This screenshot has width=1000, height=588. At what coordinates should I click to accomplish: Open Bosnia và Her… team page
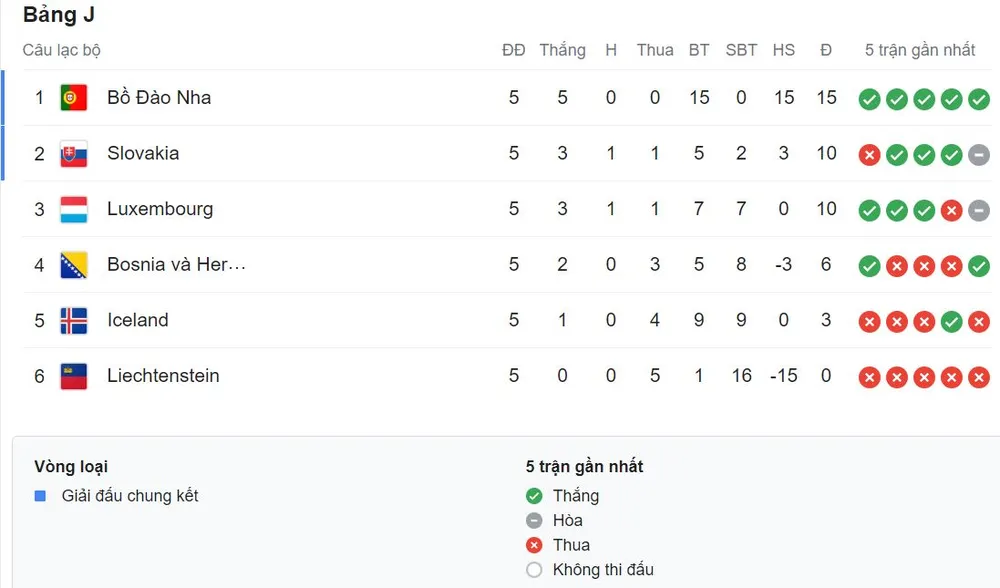pyautogui.click(x=176, y=265)
